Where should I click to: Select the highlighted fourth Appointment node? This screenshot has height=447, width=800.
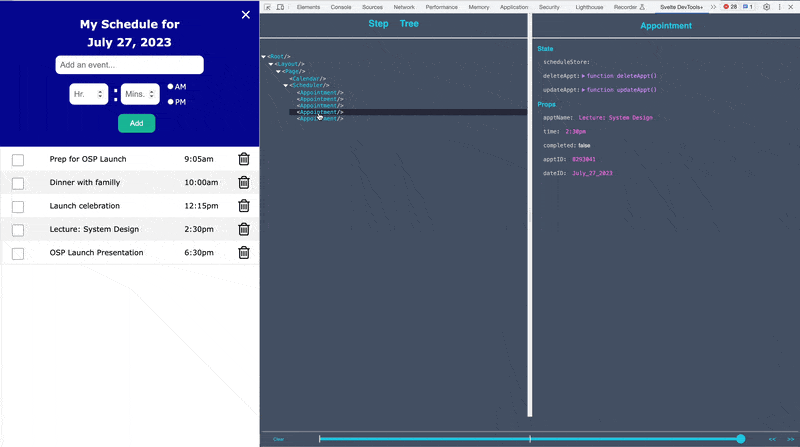[x=320, y=112]
